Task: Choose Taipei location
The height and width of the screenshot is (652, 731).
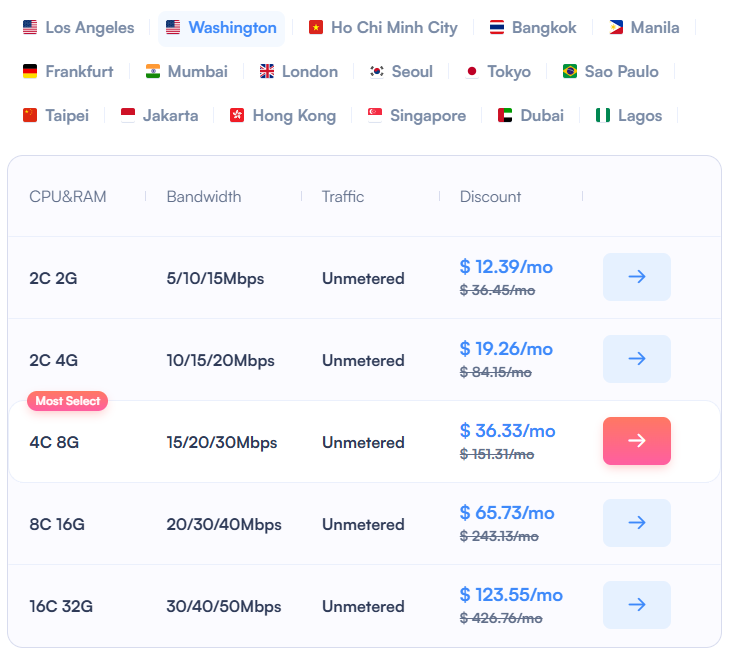Action: [56, 116]
